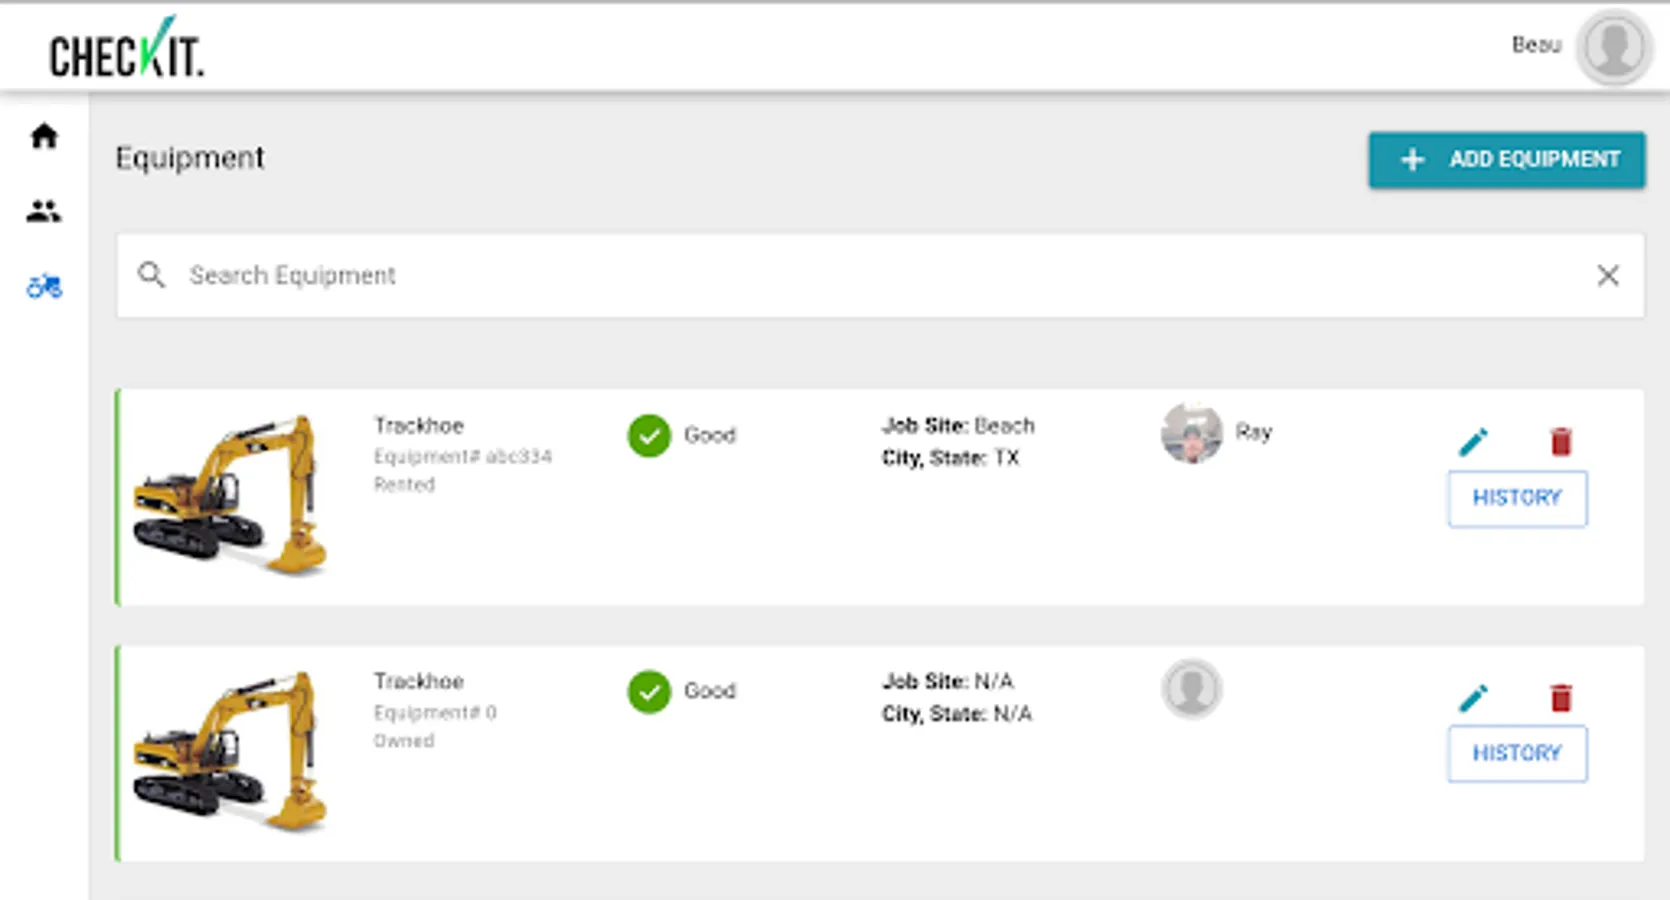Click Ray's operator avatar photo
The height and width of the screenshot is (900, 1670).
click(x=1191, y=434)
